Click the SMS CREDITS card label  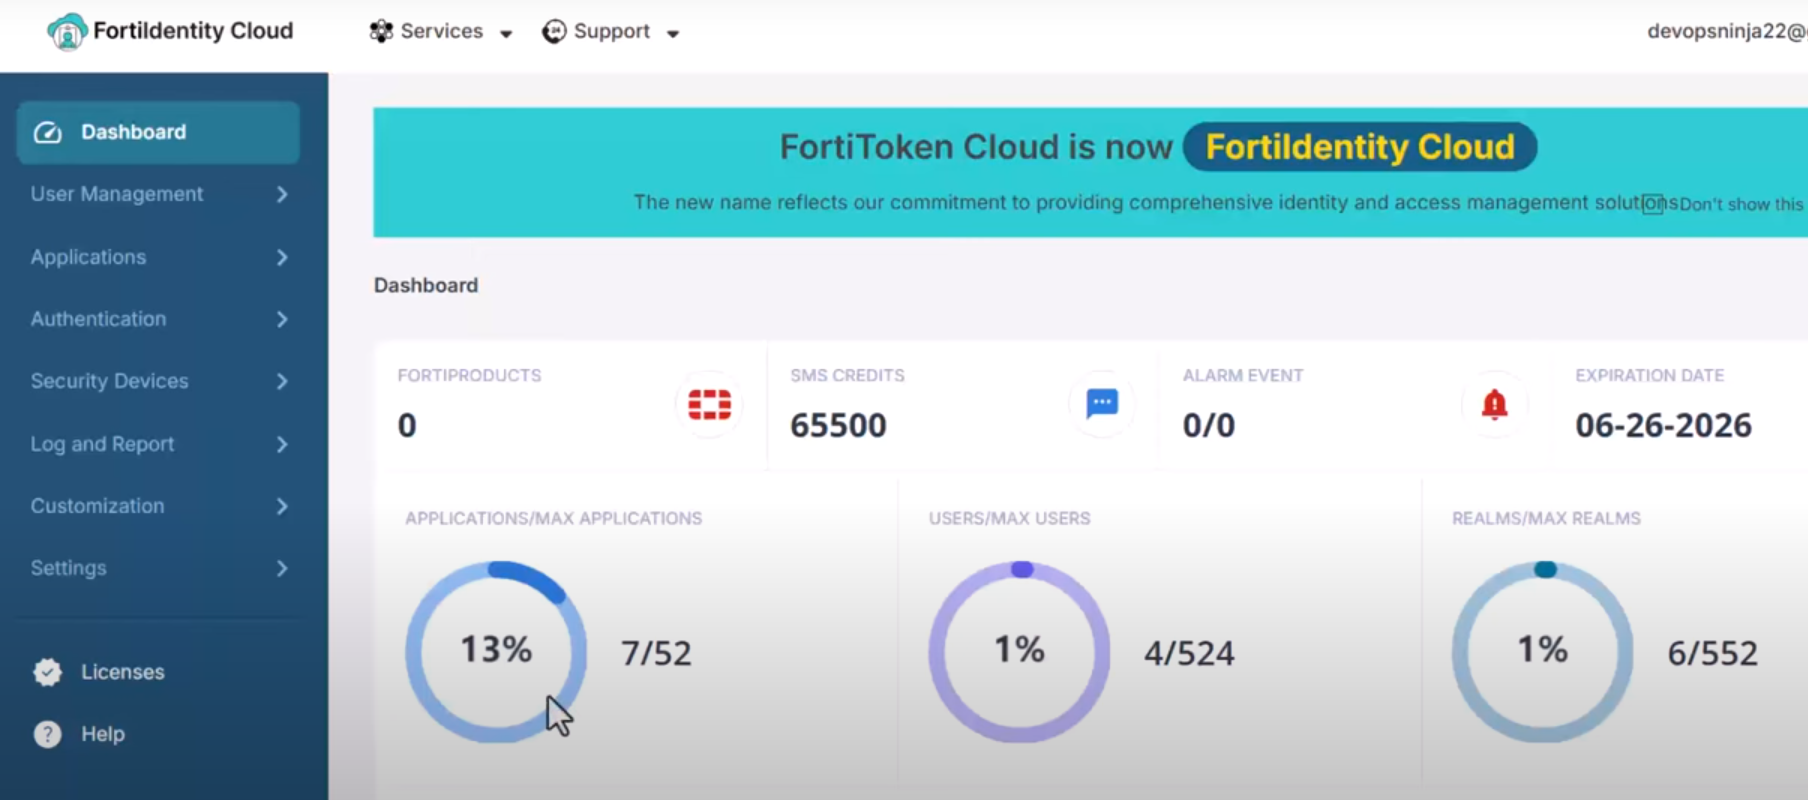(x=847, y=375)
